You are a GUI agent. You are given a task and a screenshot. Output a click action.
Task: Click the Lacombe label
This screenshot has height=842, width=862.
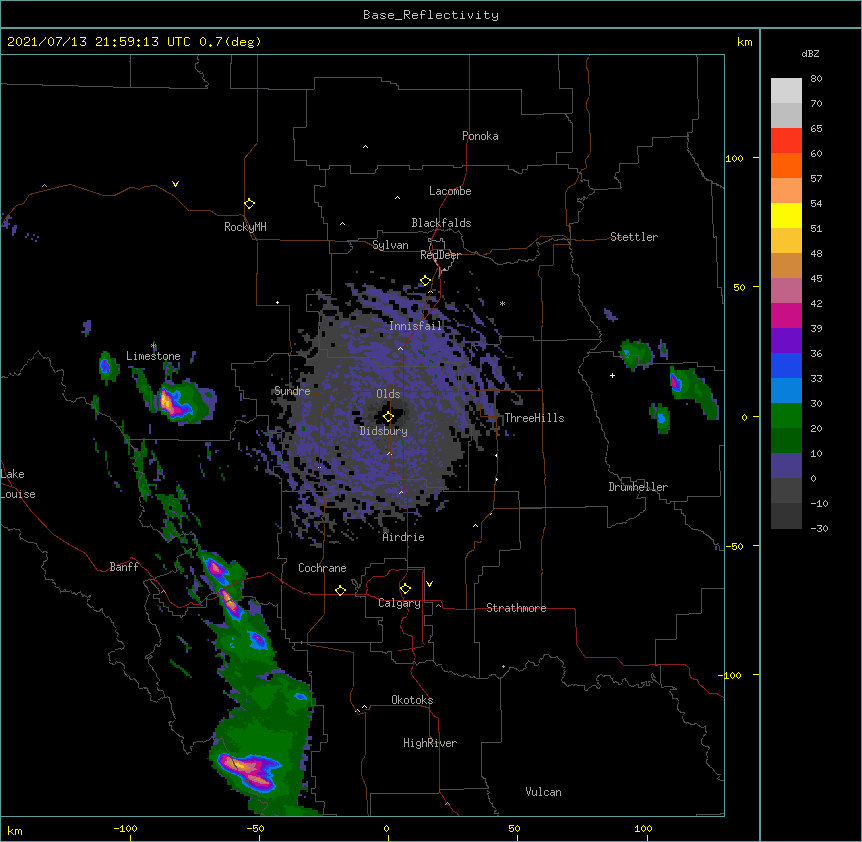tap(450, 191)
